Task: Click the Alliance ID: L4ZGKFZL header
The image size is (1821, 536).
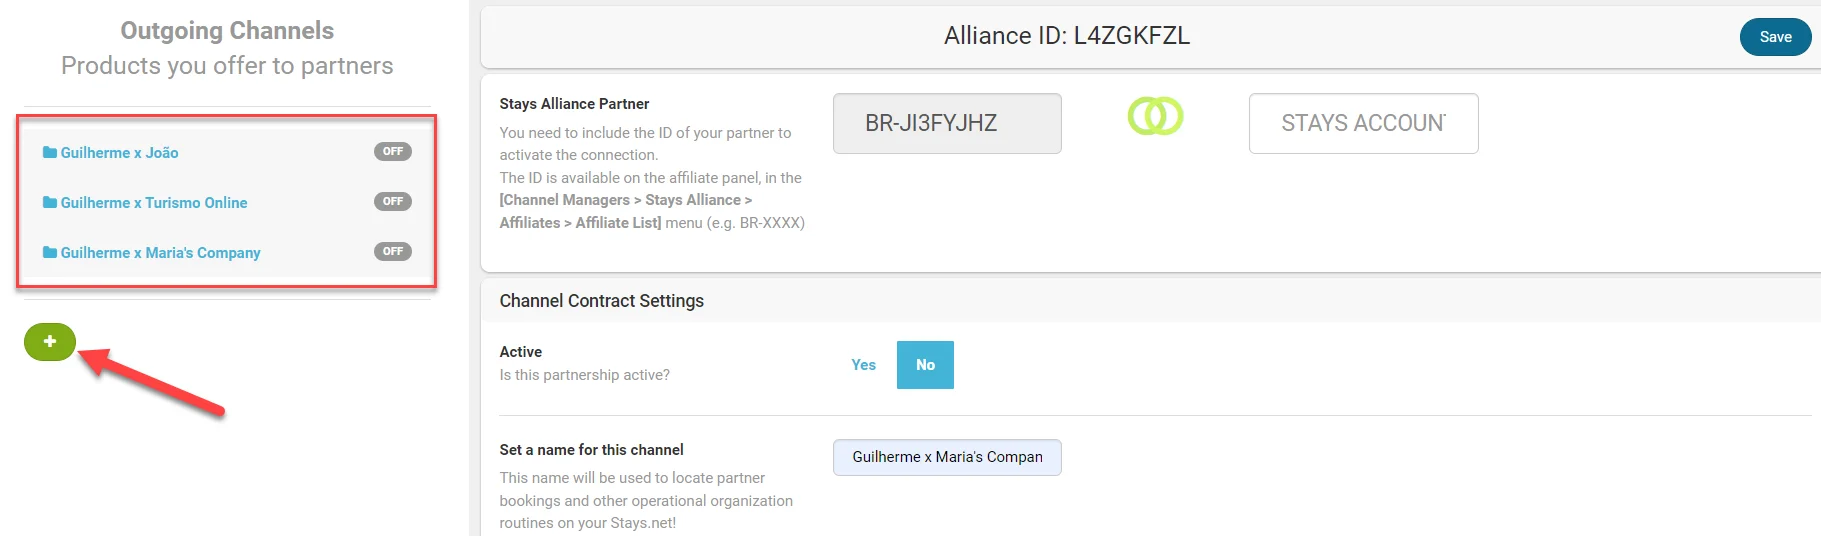Action: click(x=1066, y=36)
